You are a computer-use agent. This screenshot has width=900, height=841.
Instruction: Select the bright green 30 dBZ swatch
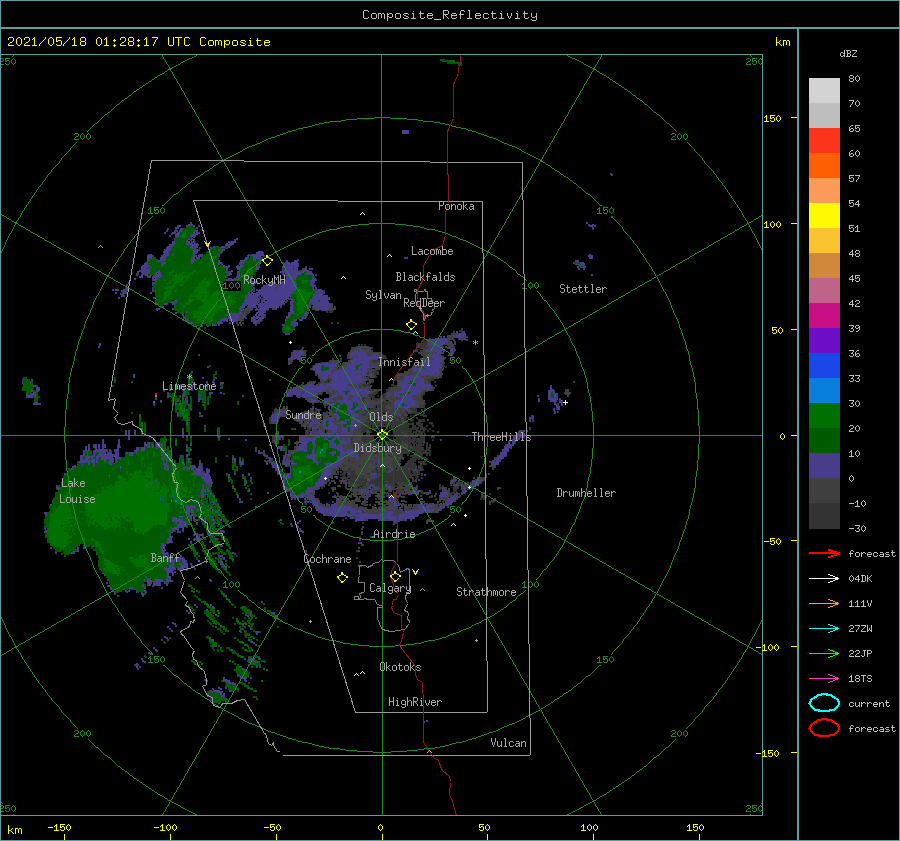point(824,415)
